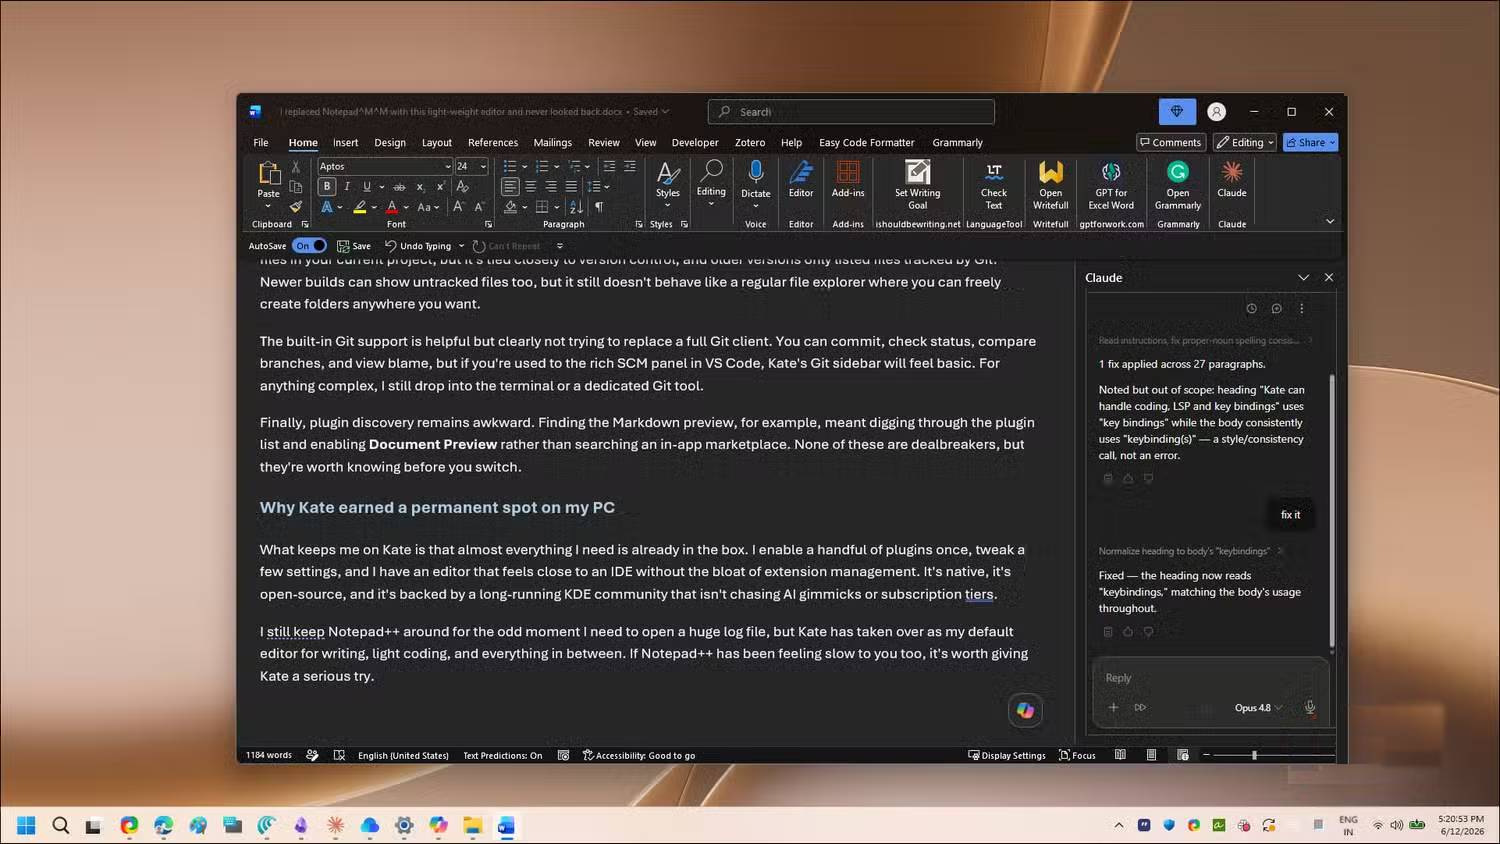Switch to Print Layout view
The width and height of the screenshot is (1500, 844).
[x=1151, y=755]
